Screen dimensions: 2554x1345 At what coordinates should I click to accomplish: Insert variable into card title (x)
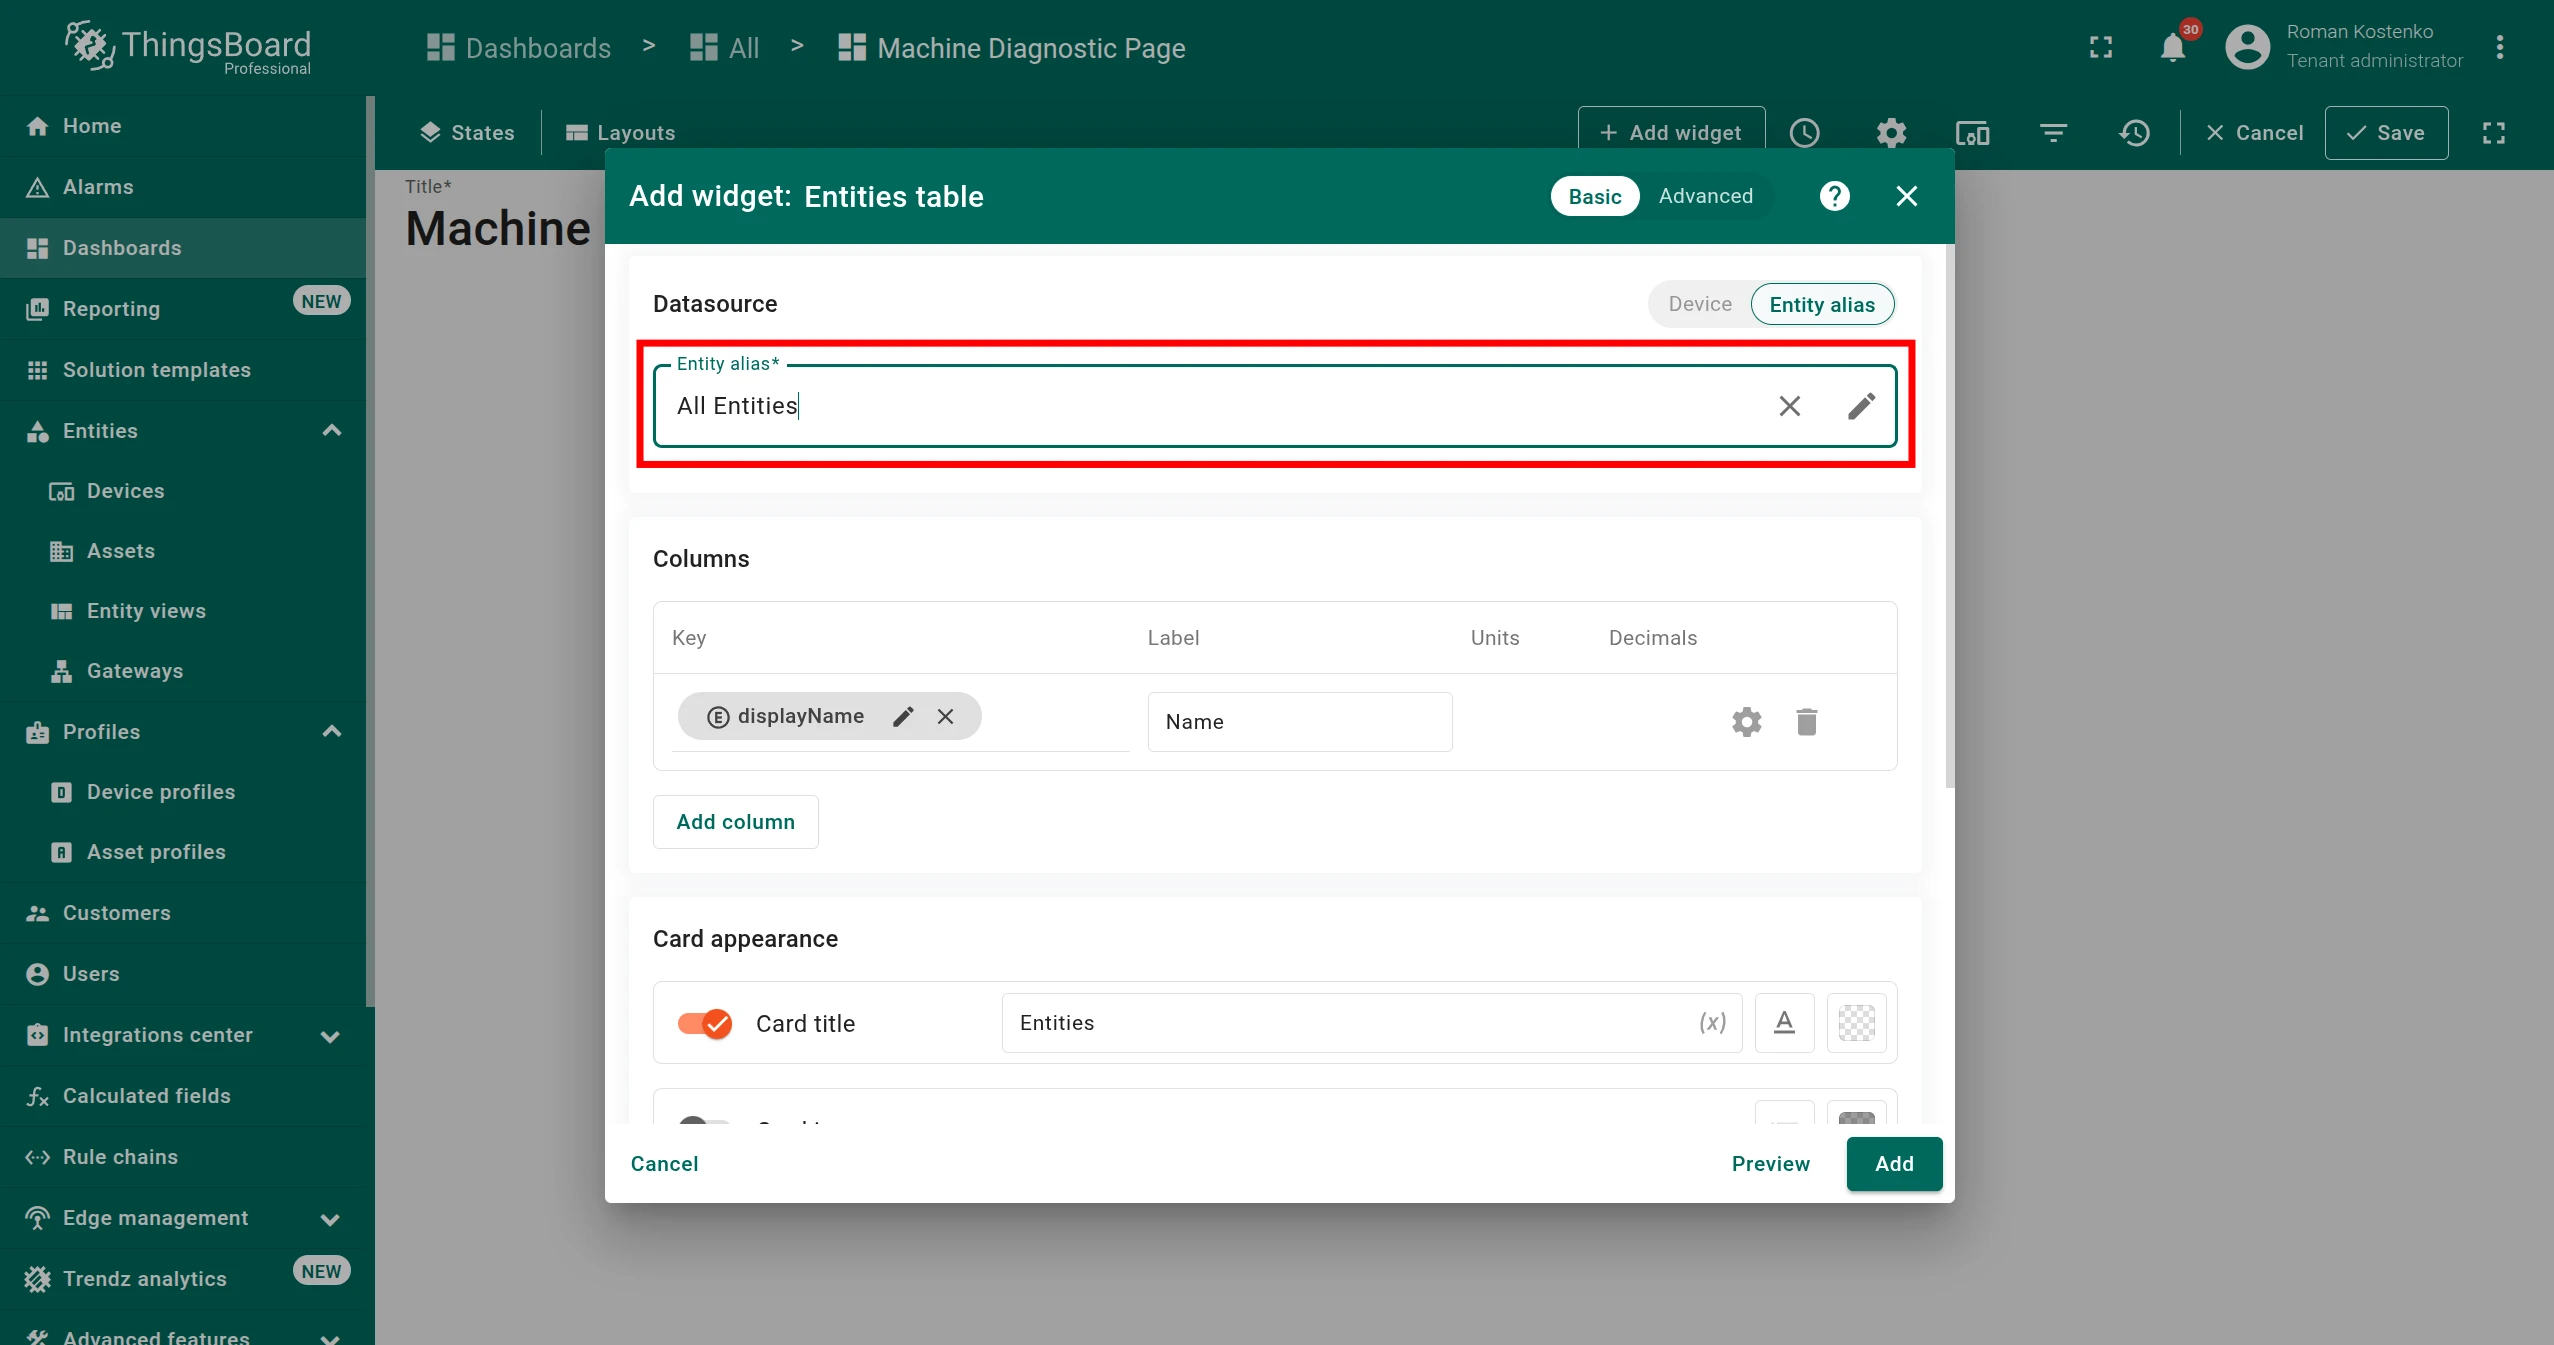tap(1712, 1023)
